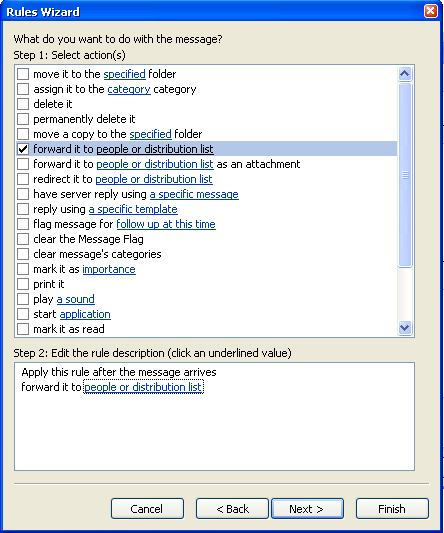Enable 'have server reply using' checkbox

click(x=23, y=194)
